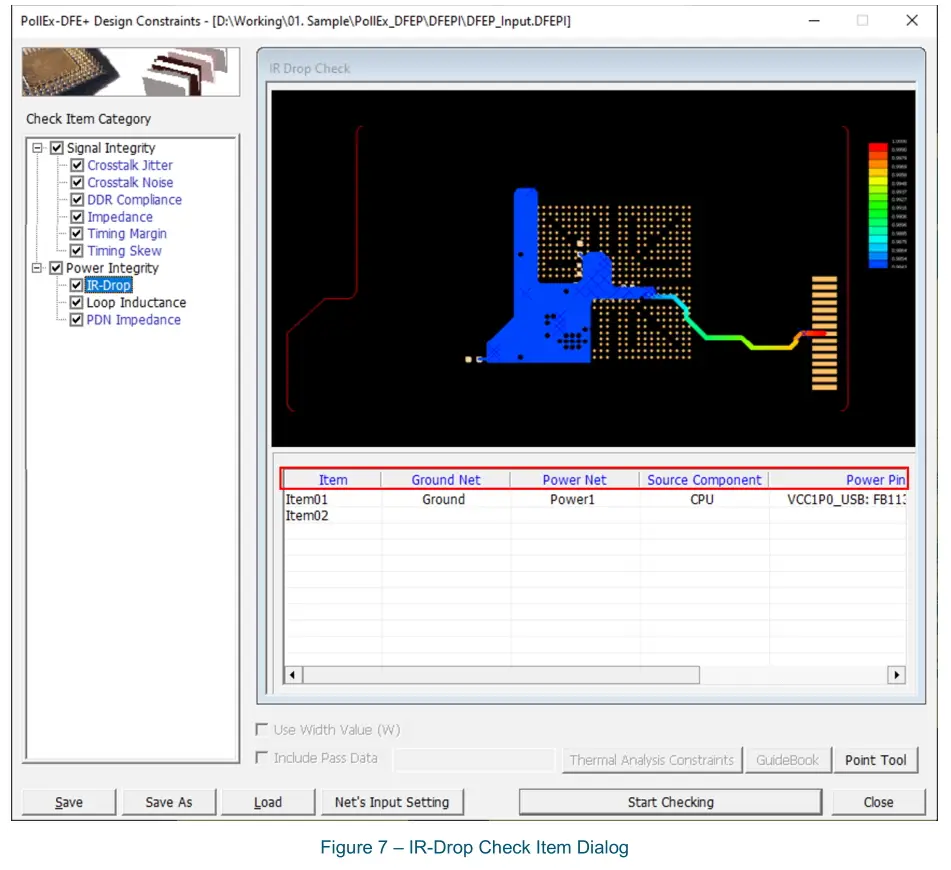
Task: Click the Start Checking button
Action: pos(670,802)
